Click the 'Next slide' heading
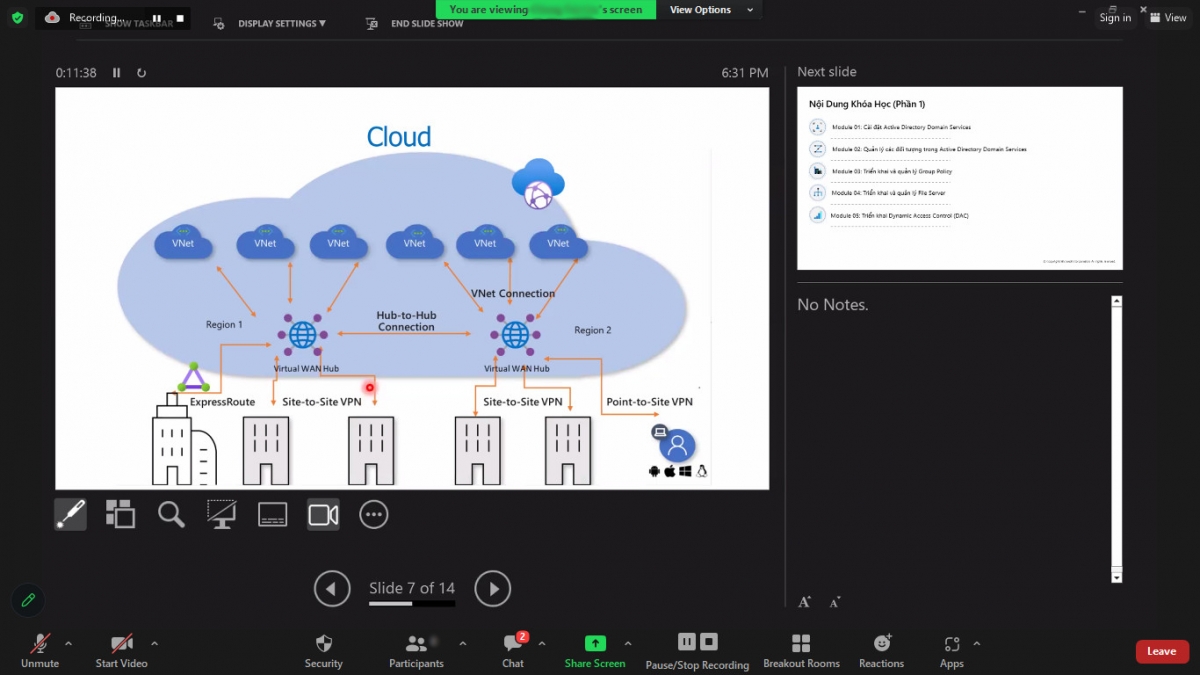This screenshot has width=1200, height=675. point(827,72)
